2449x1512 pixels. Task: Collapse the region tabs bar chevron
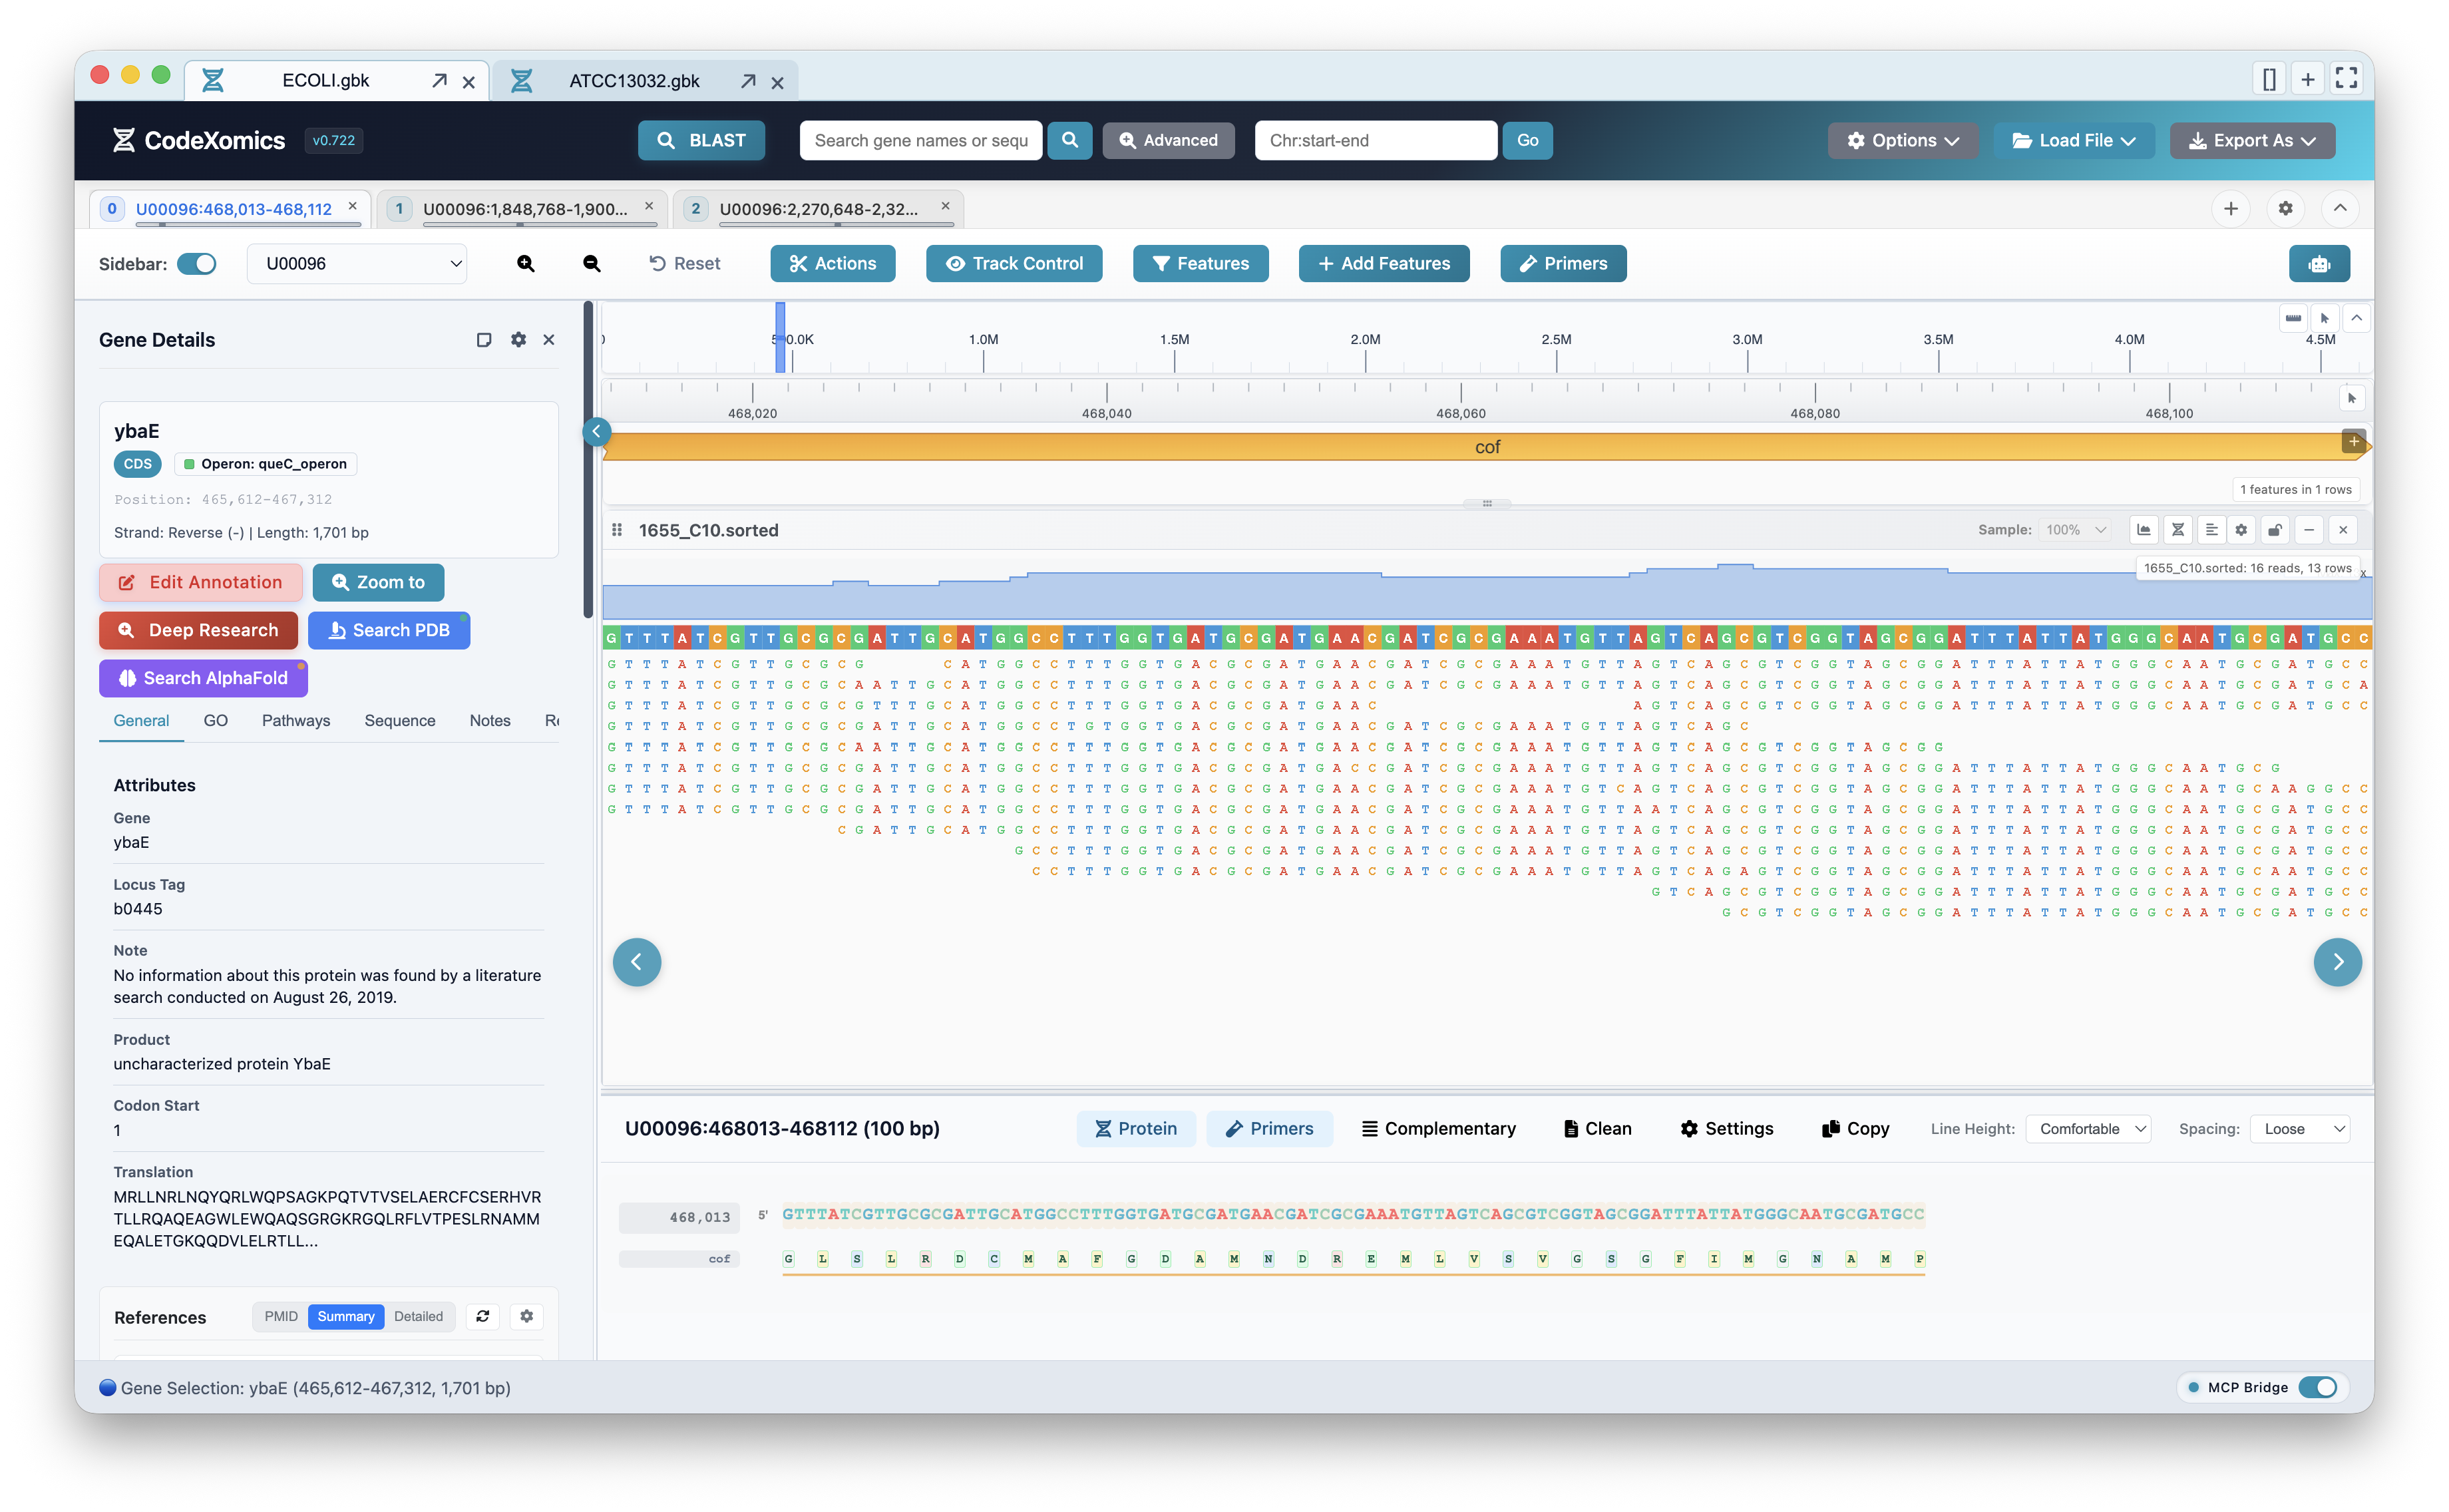[x=2340, y=209]
